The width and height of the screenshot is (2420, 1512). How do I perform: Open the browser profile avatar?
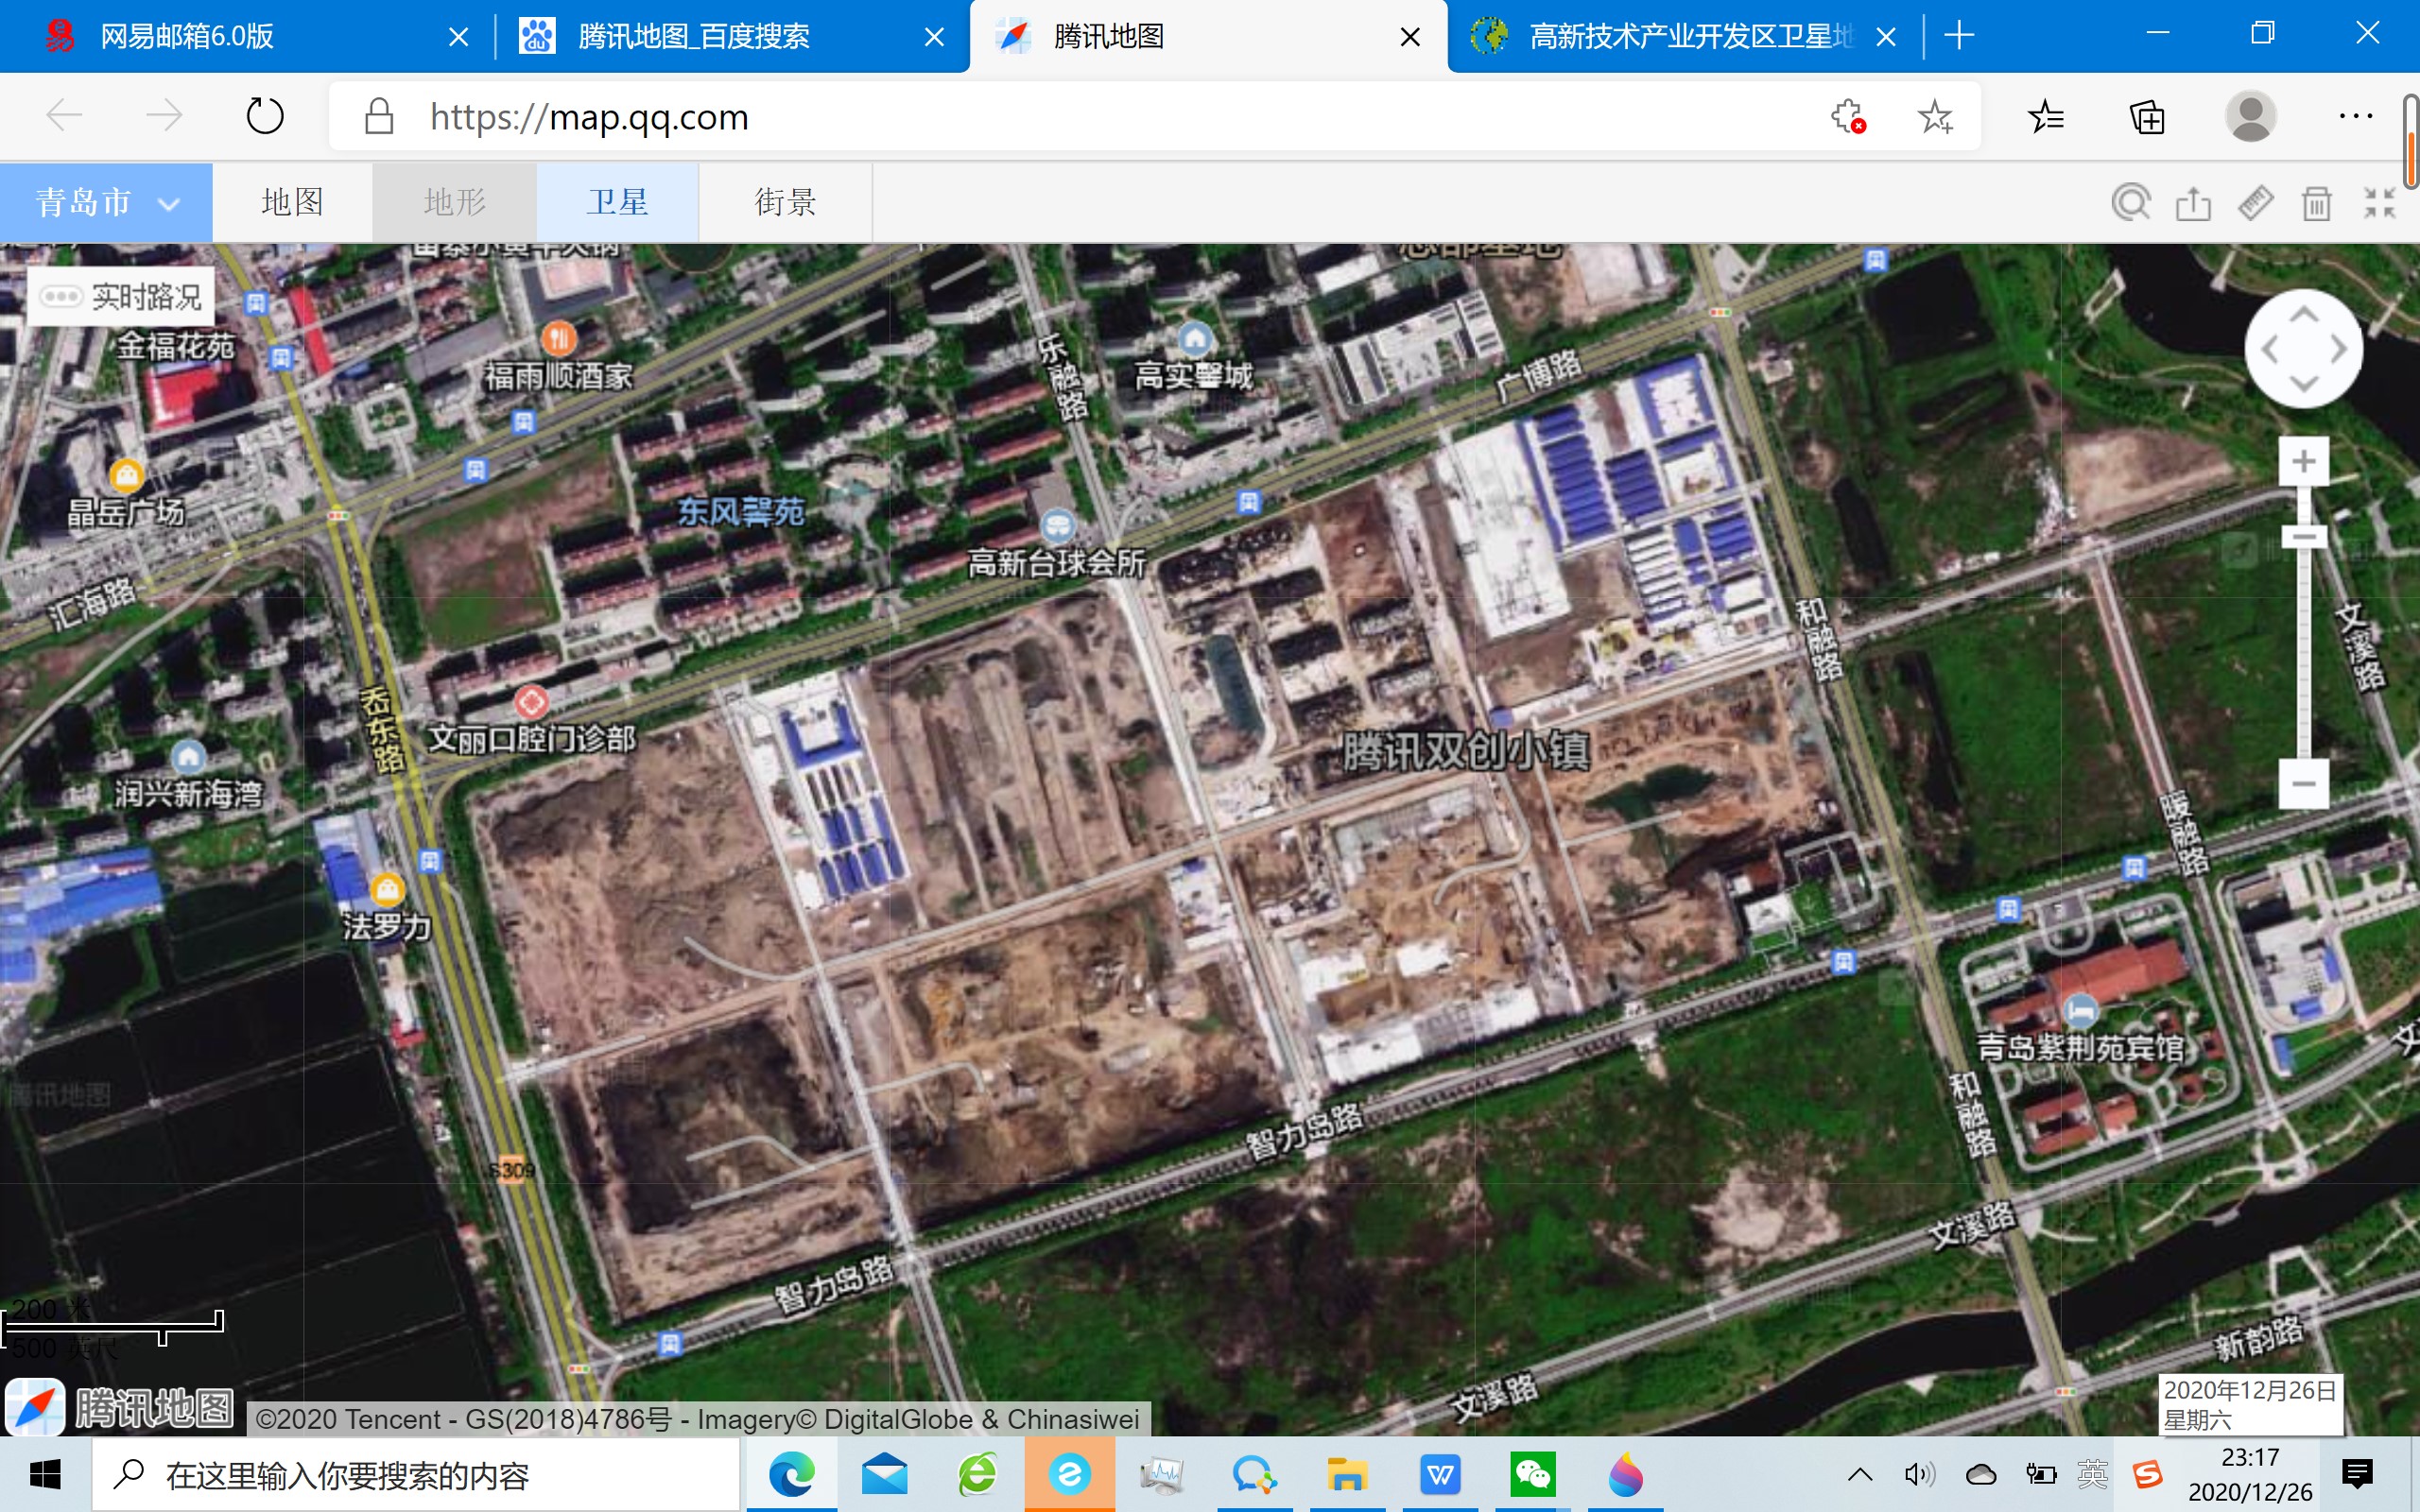pyautogui.click(x=2251, y=117)
